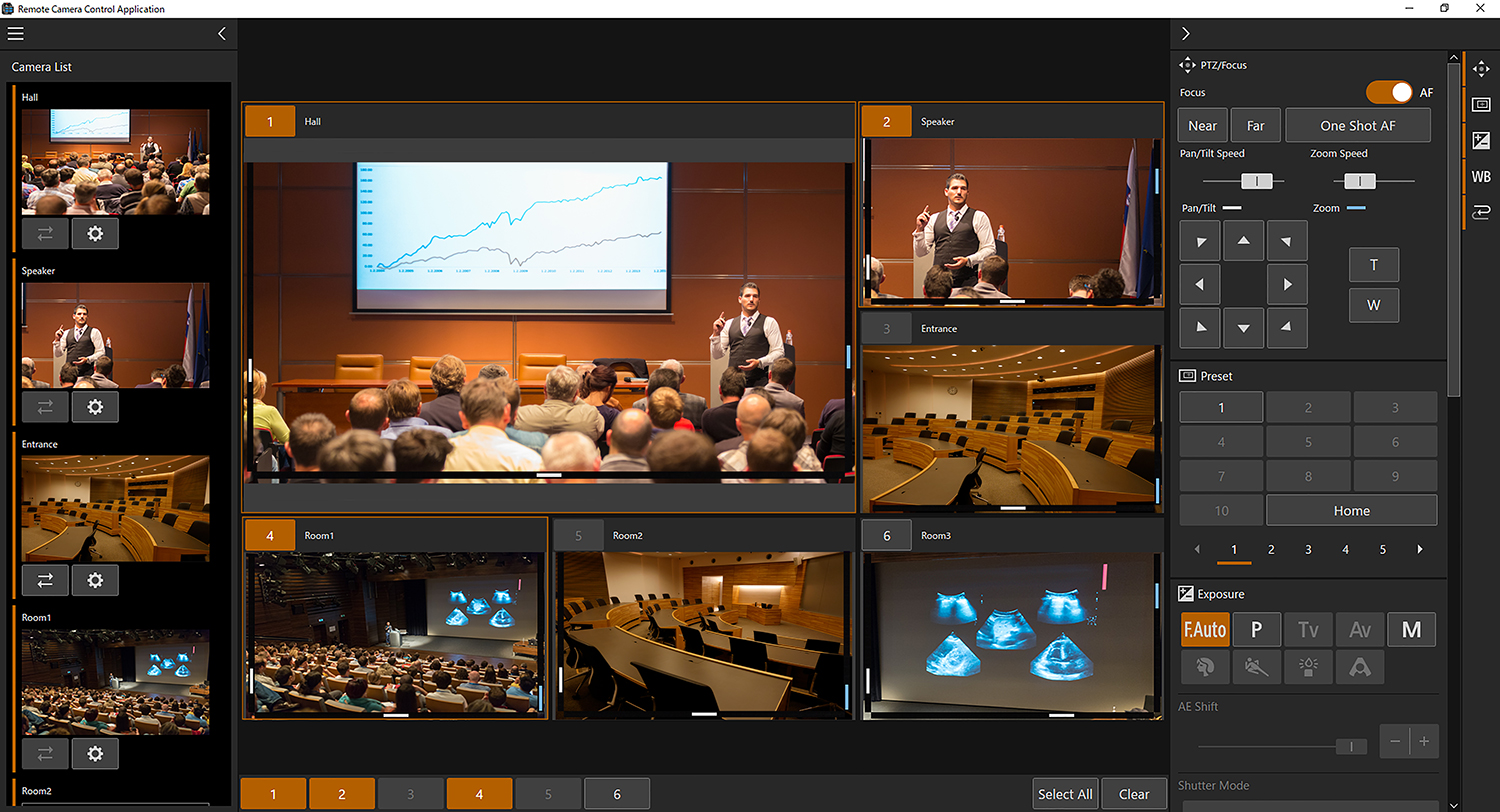Select the Full Auto exposure mode
Viewport: 1500px width, 812px height.
point(1205,630)
